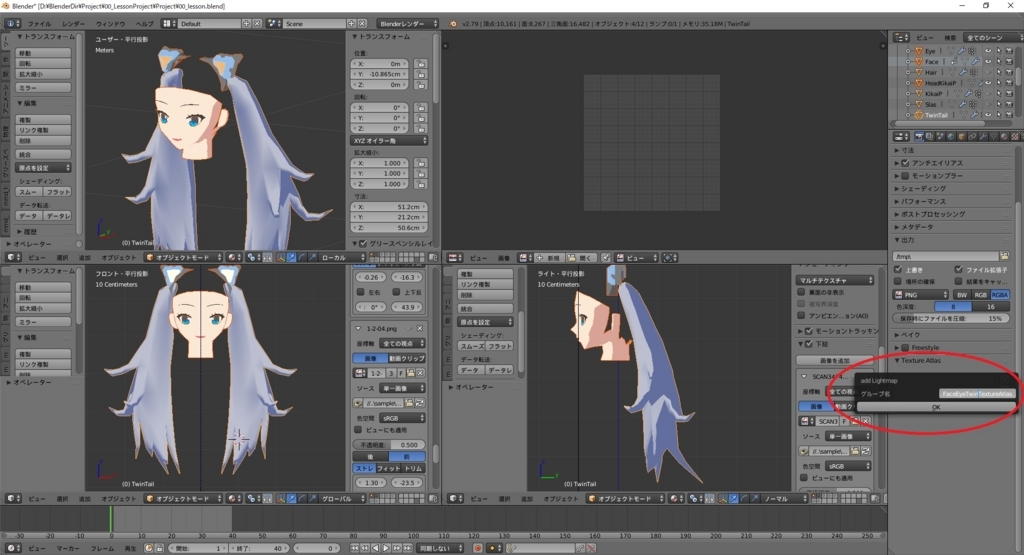1024x555 pixels.
Task: Toggle the ファイル拡張子 checkbox
Action: point(959,269)
